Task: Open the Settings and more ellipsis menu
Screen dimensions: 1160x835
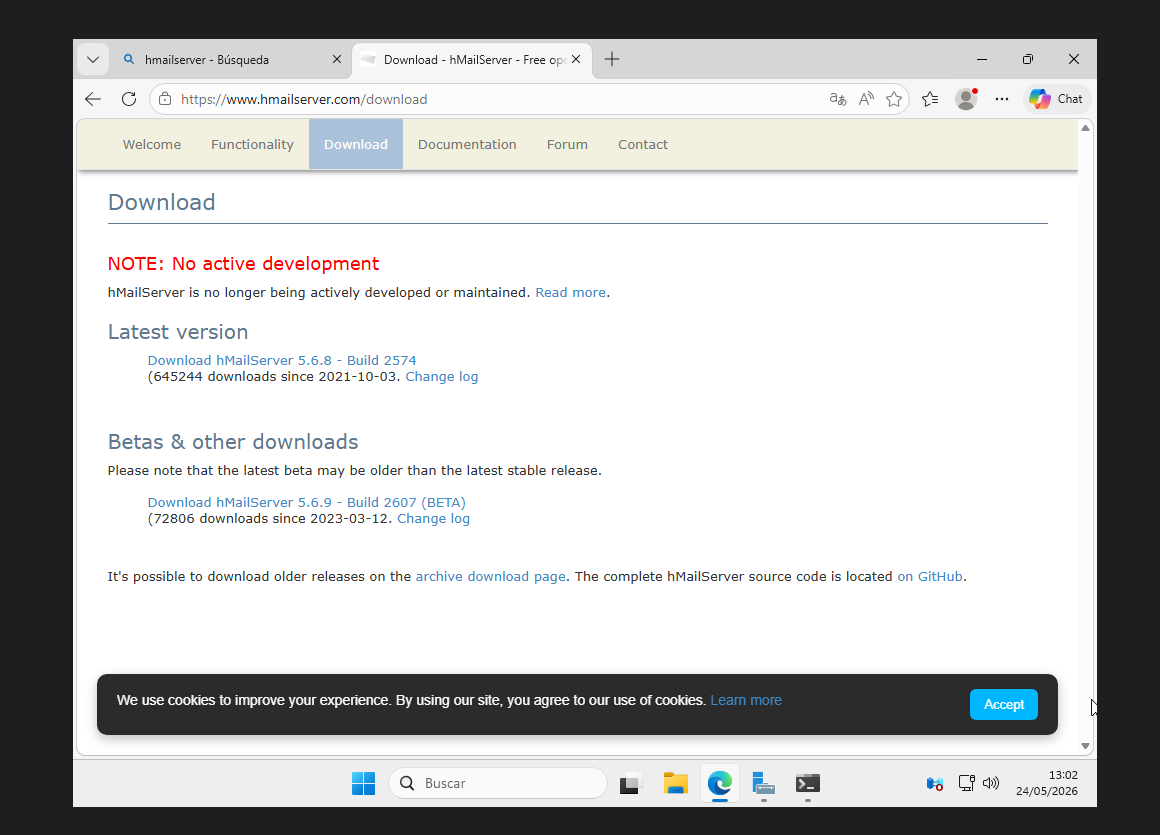Action: pos(1002,99)
